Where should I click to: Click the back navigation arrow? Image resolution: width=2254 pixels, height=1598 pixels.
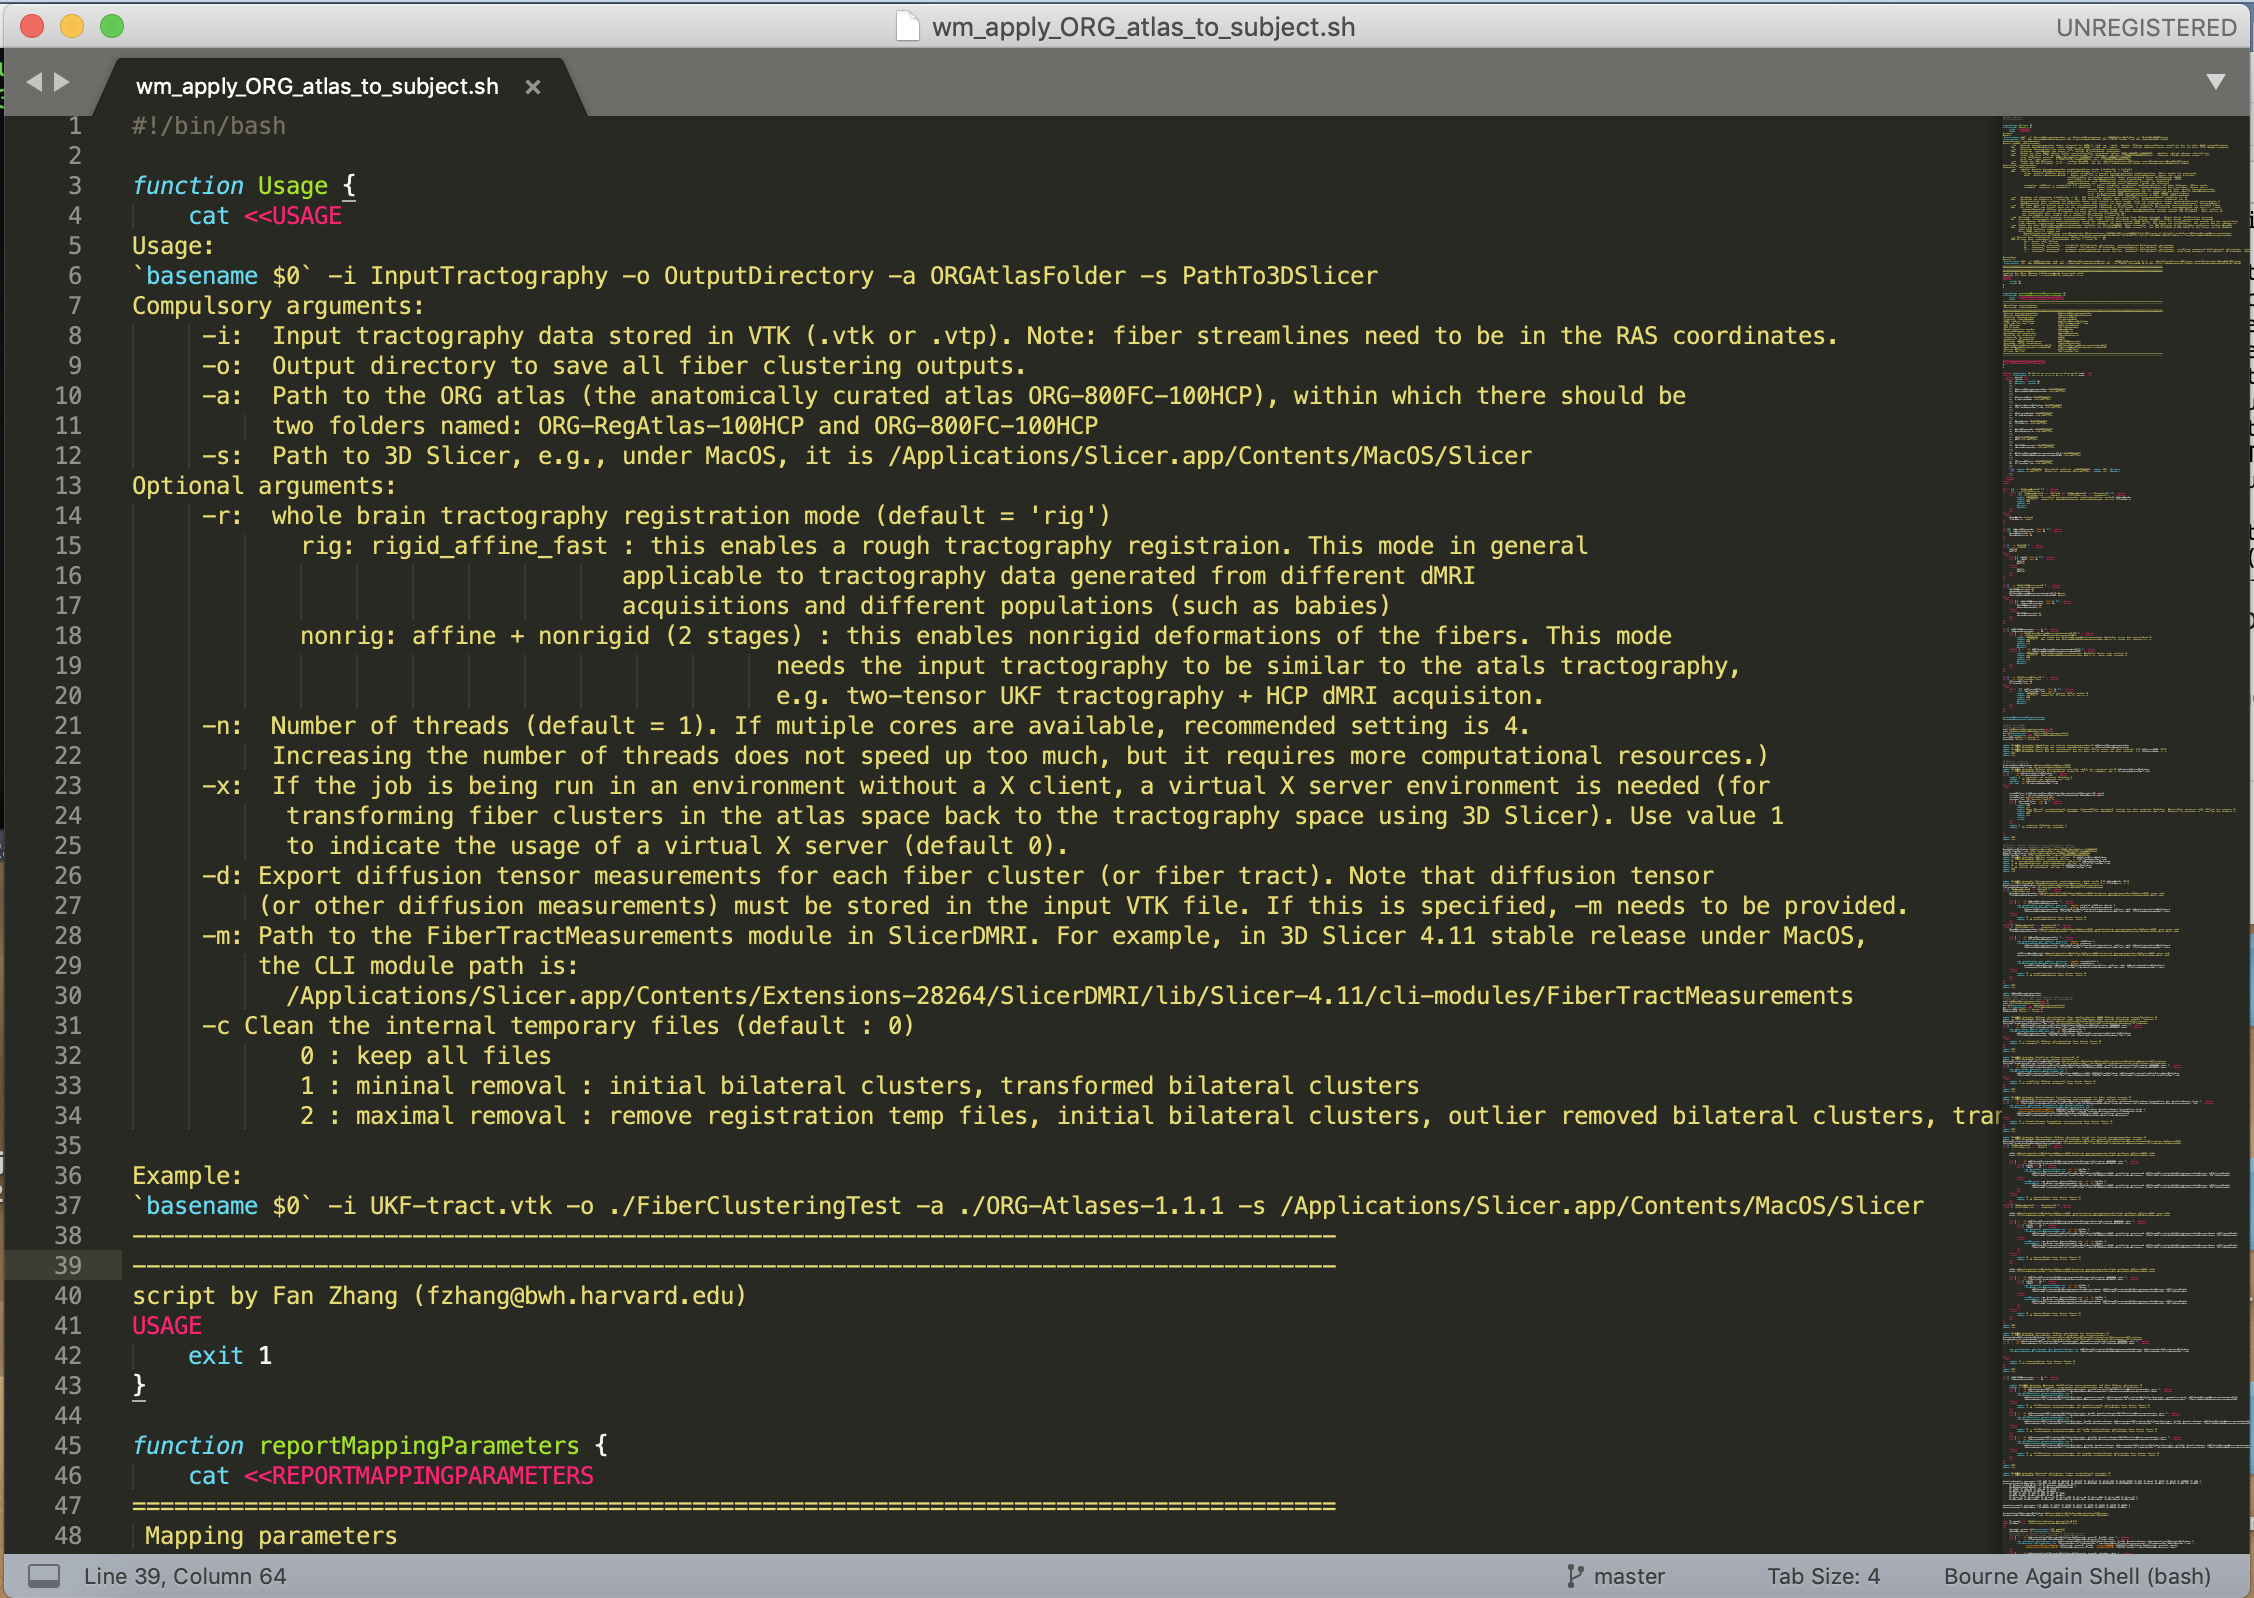point(35,82)
